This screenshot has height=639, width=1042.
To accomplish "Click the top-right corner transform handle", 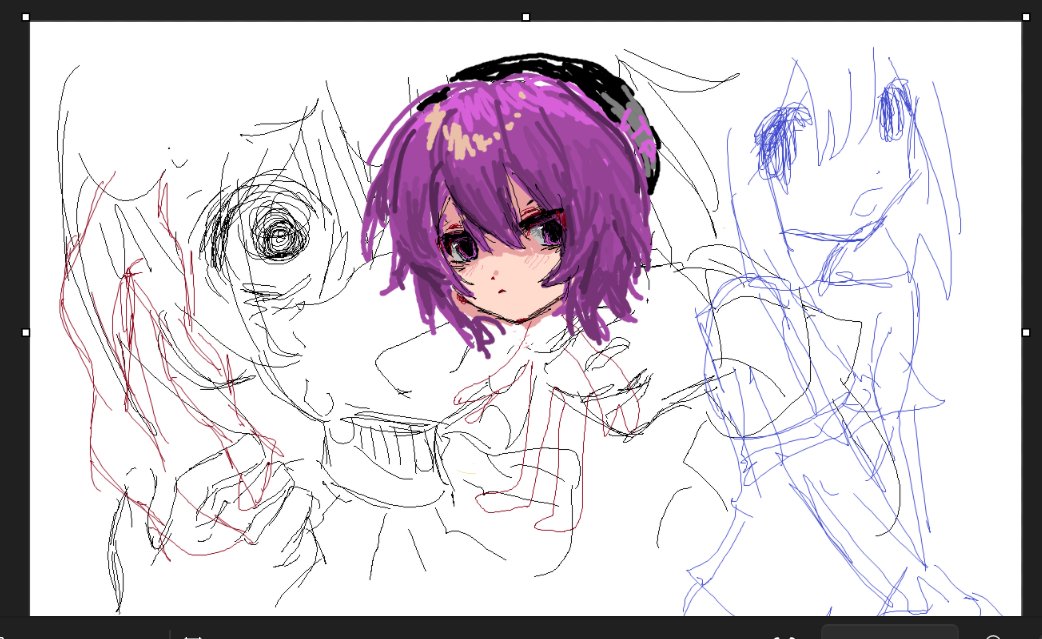I will pos(1025,17).
